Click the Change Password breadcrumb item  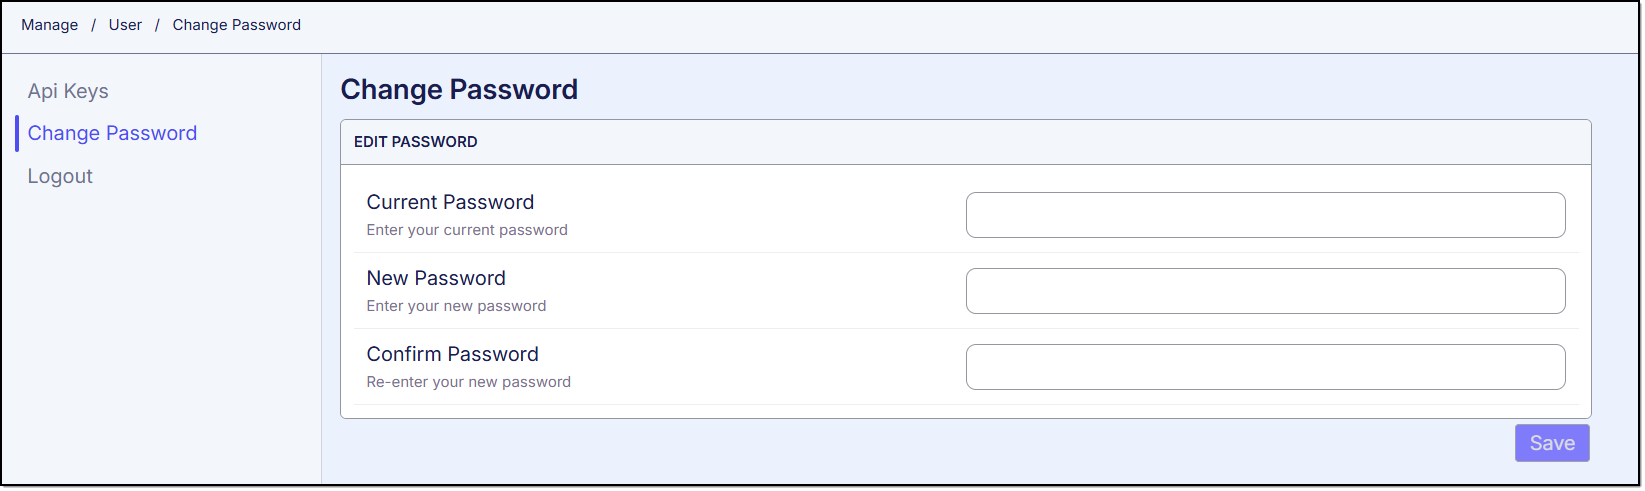pos(236,25)
